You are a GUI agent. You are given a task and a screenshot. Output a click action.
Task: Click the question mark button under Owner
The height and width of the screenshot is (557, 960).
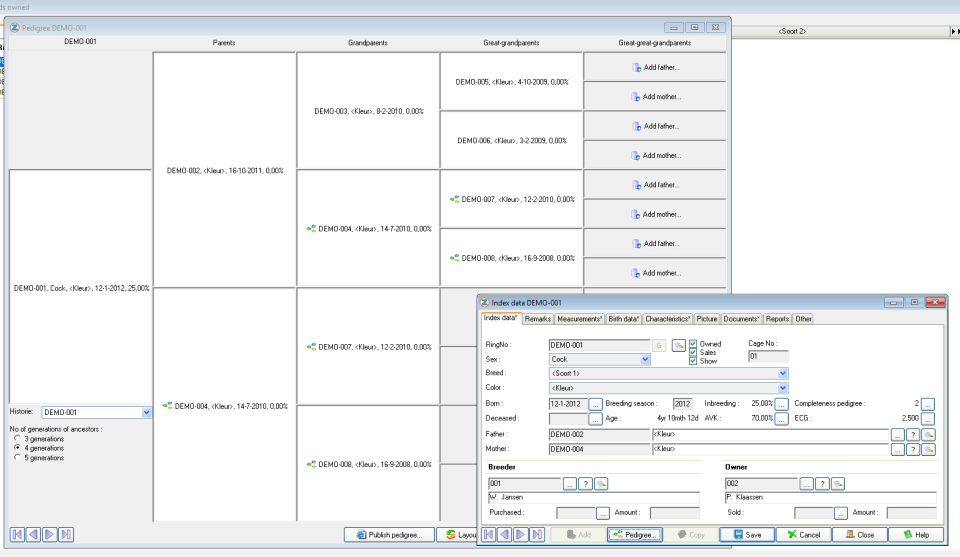pos(822,484)
